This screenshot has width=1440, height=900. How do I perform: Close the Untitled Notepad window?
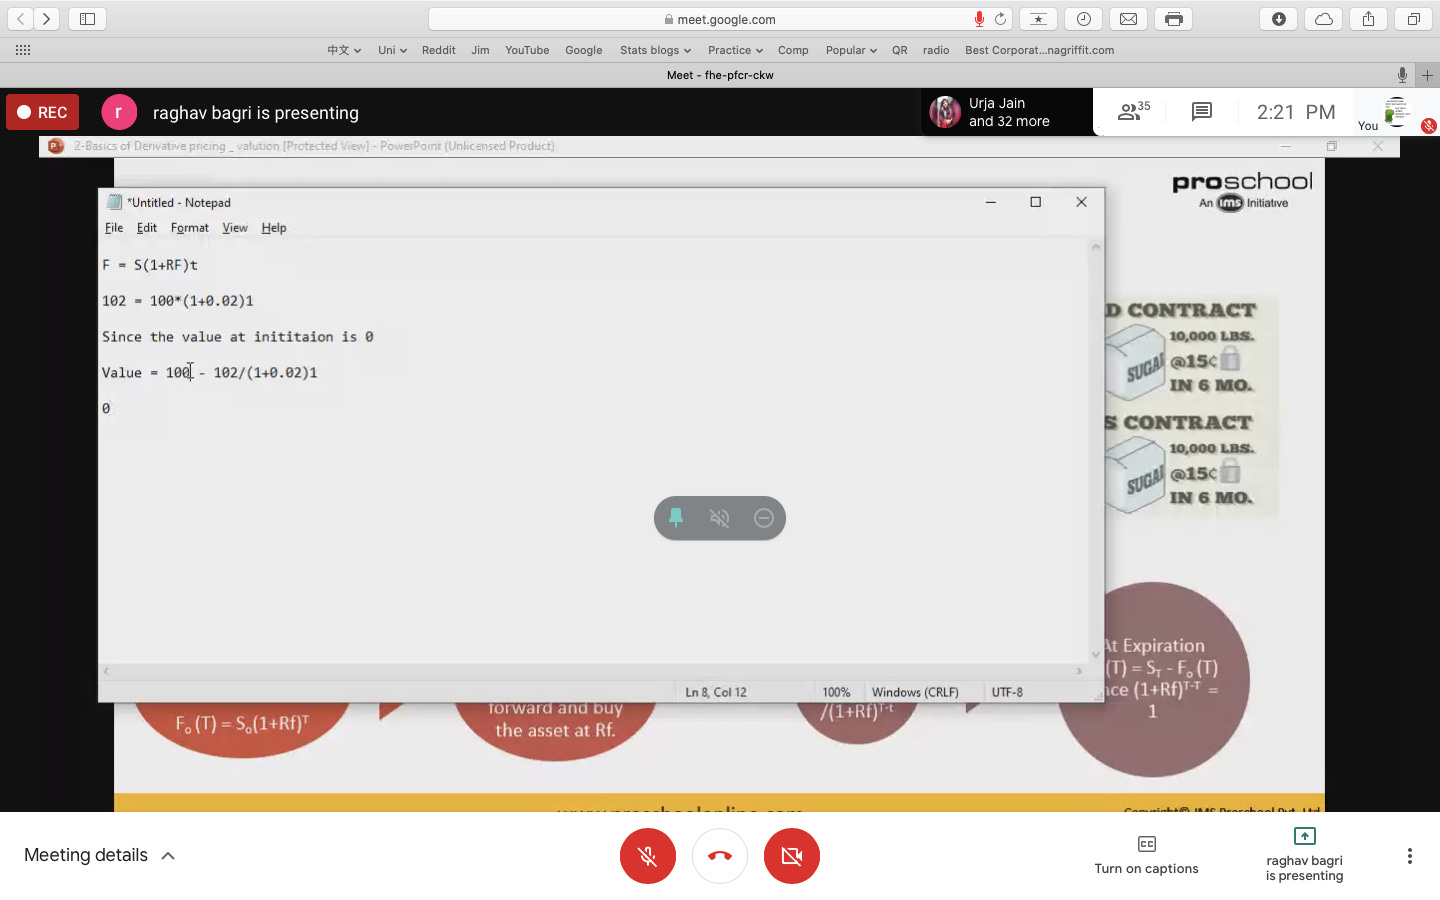click(x=1081, y=202)
